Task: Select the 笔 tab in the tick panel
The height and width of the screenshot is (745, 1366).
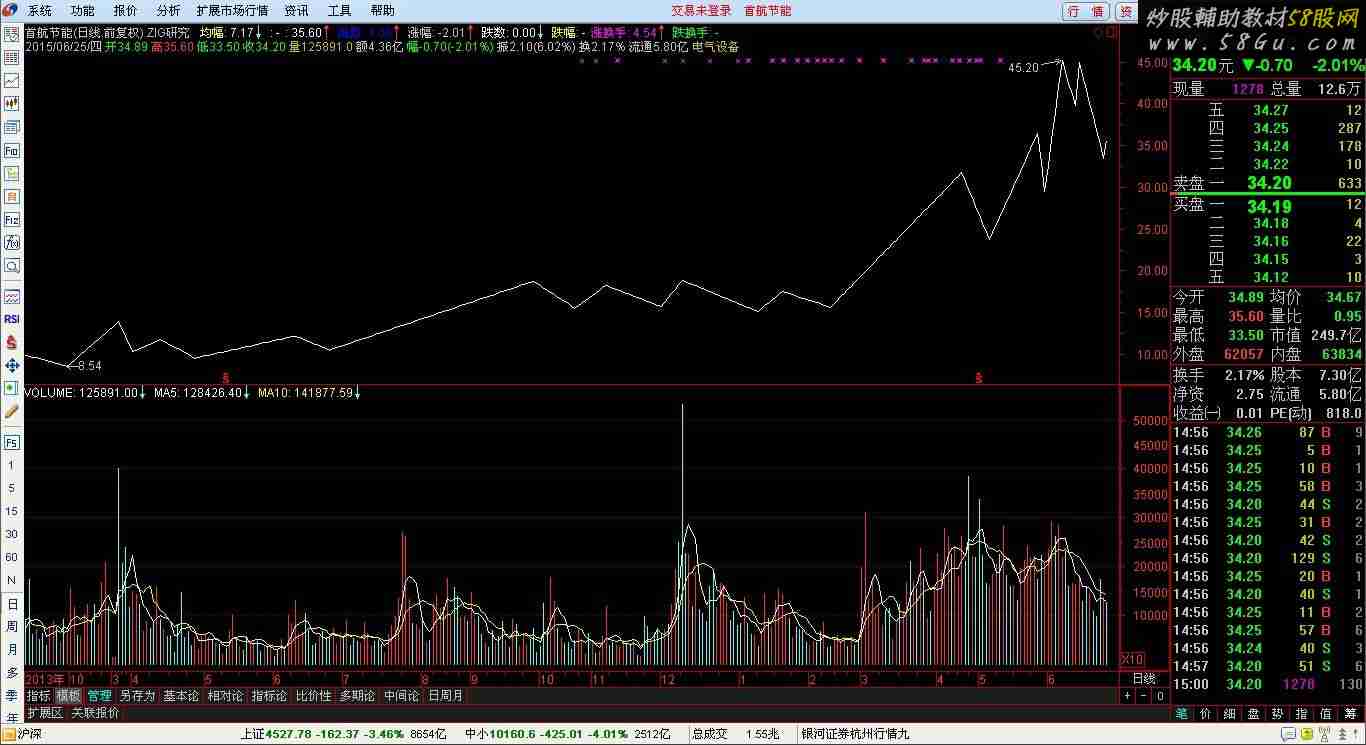Action: click(x=1181, y=713)
